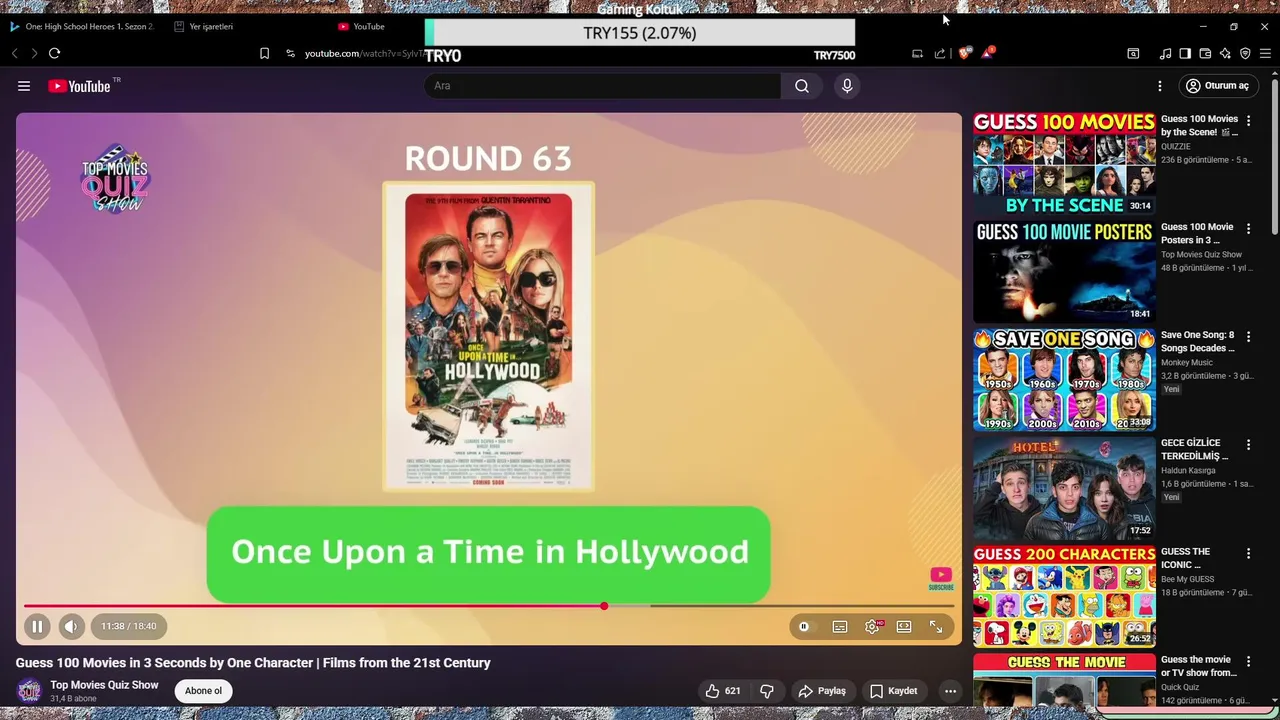Start voice search with the microphone icon

coord(847,86)
